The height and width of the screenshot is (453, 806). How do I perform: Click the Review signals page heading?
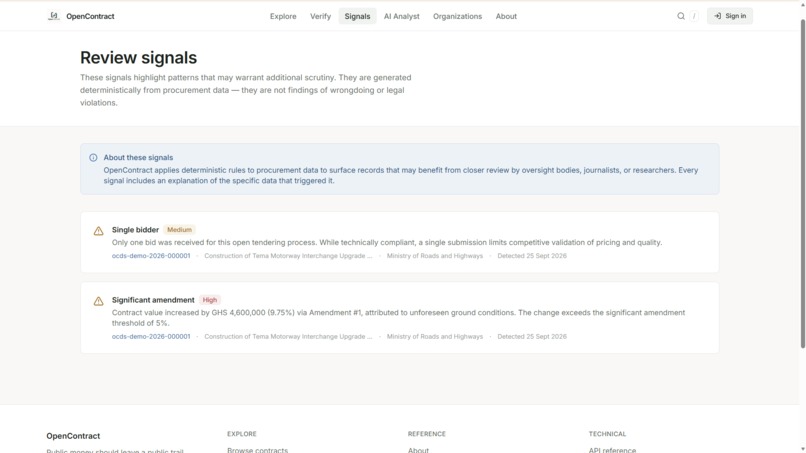pyautogui.click(x=138, y=58)
